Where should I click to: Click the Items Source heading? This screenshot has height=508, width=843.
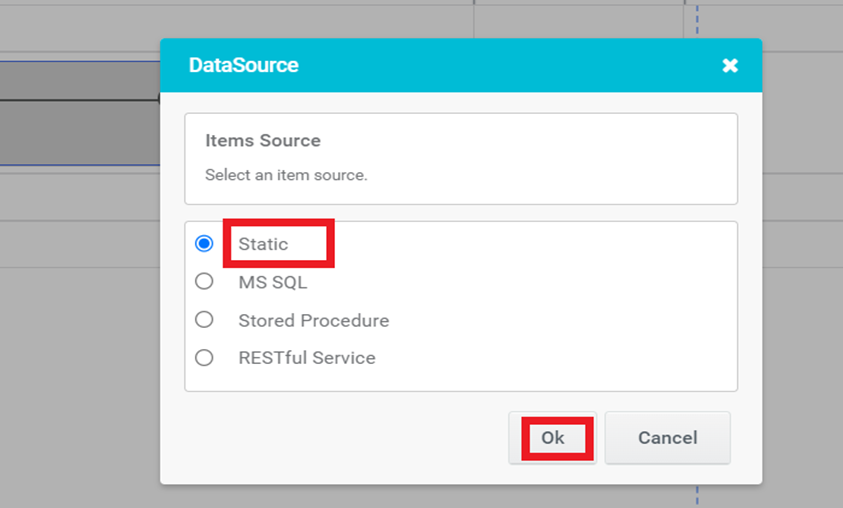263,141
